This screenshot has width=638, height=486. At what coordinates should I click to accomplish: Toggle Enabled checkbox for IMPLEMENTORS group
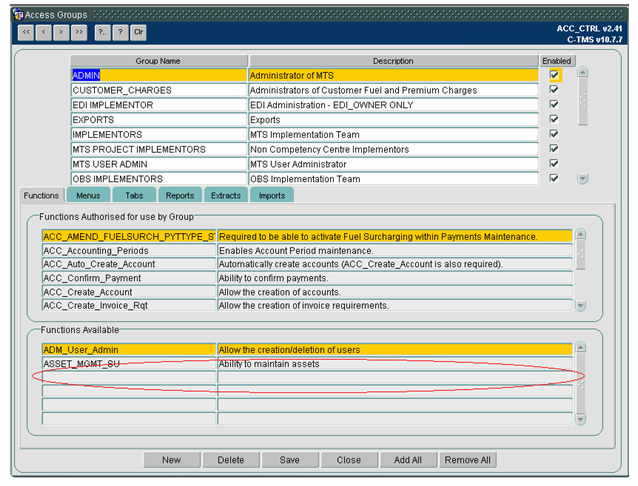[554, 134]
